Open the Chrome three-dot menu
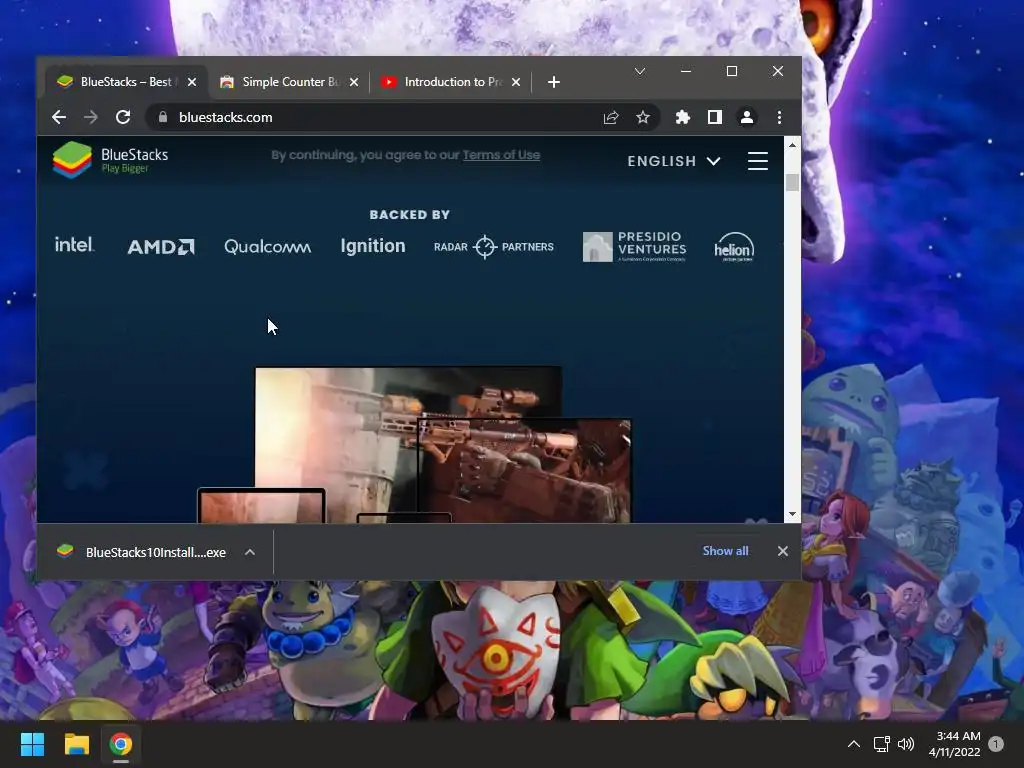Image resolution: width=1024 pixels, height=768 pixels. [779, 118]
